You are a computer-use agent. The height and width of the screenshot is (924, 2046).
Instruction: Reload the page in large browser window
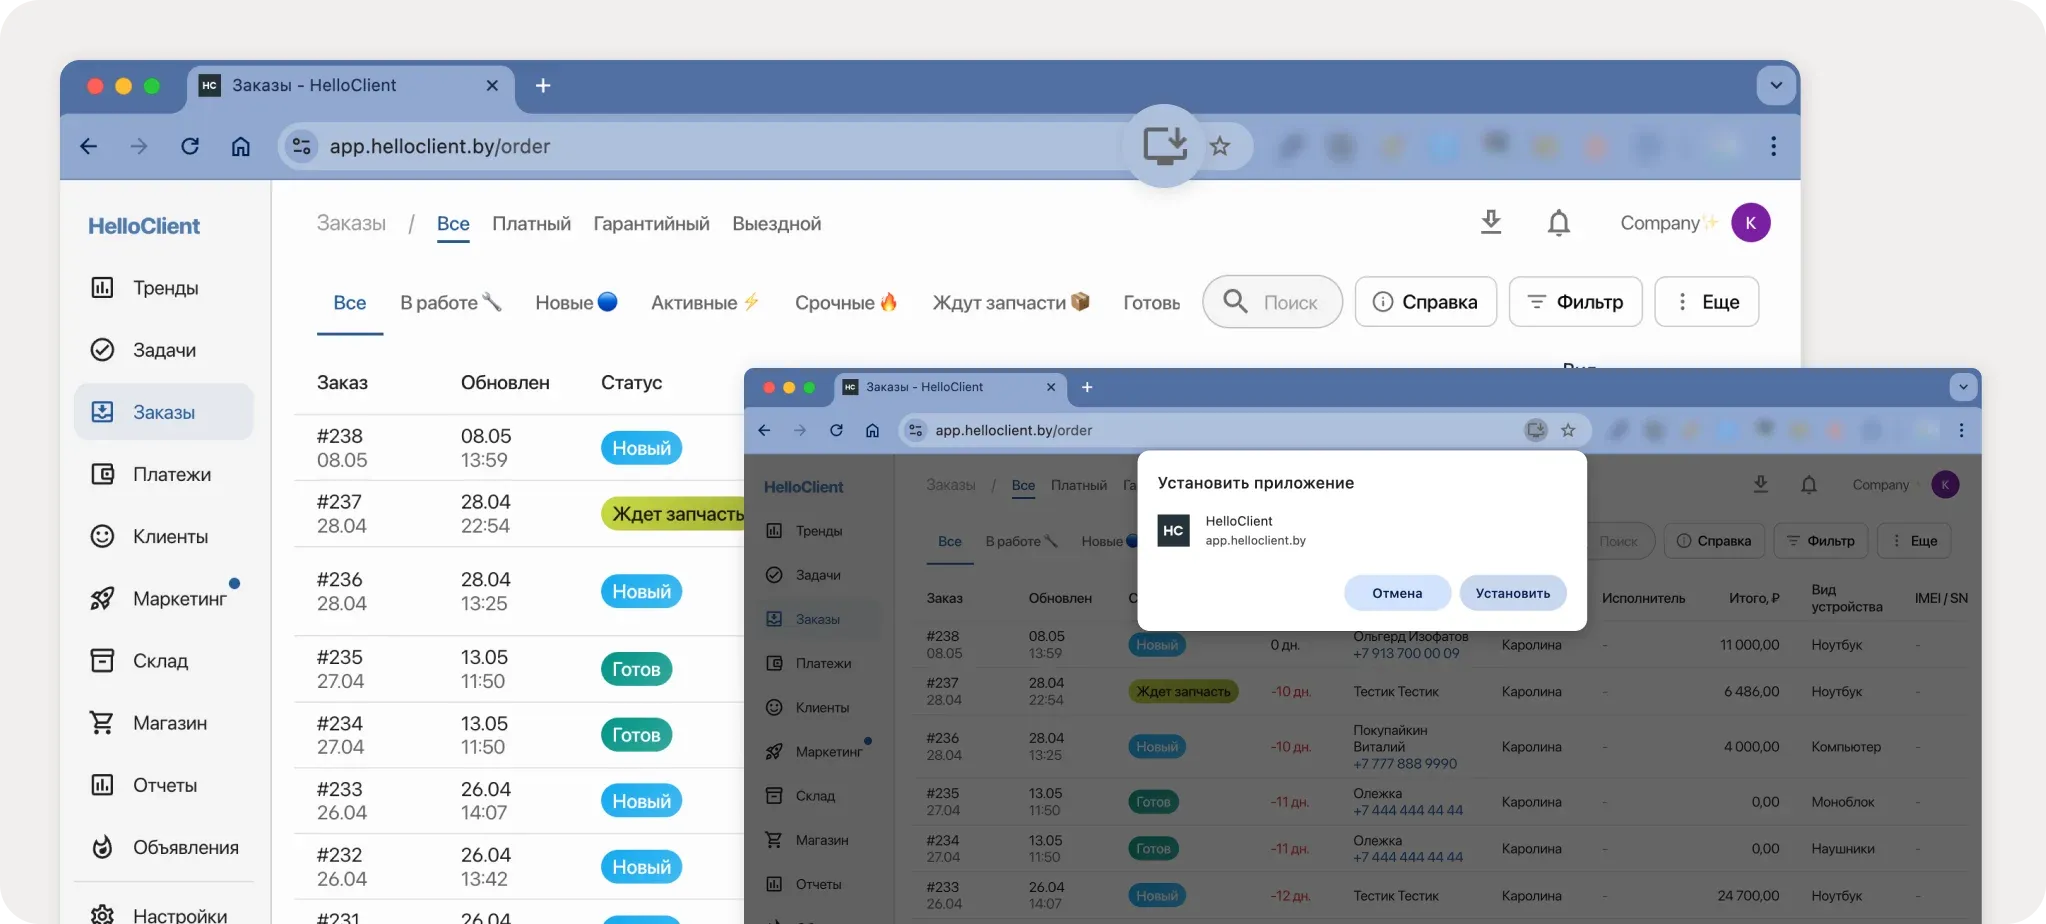[190, 146]
